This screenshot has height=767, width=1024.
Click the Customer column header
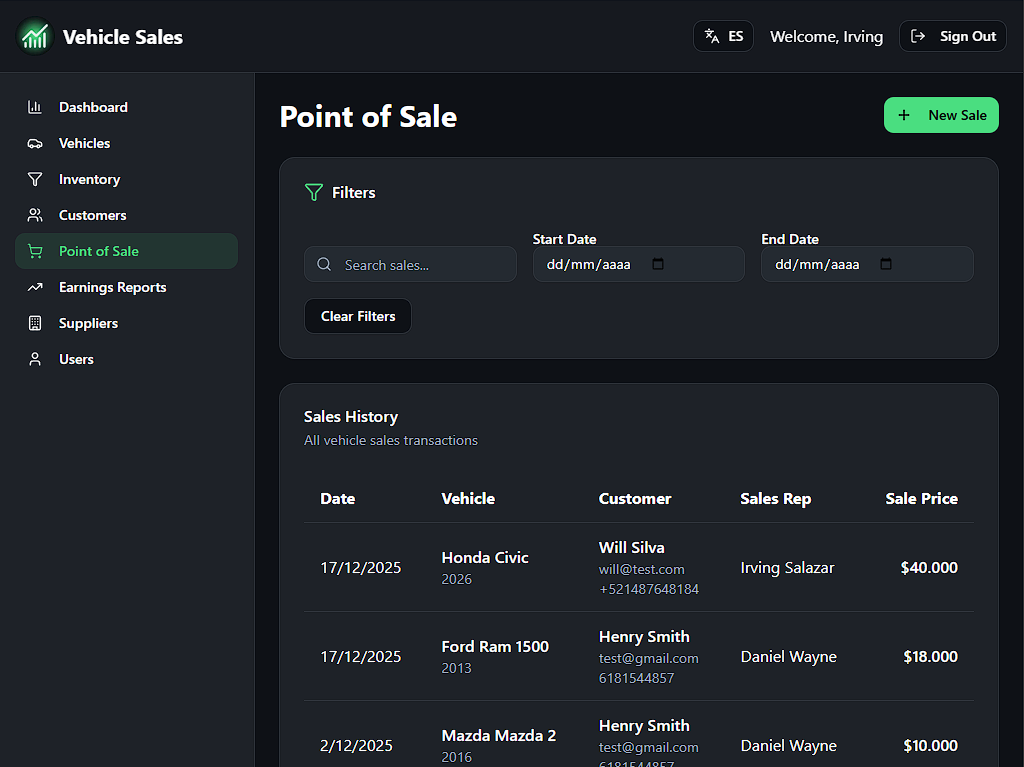tap(635, 498)
